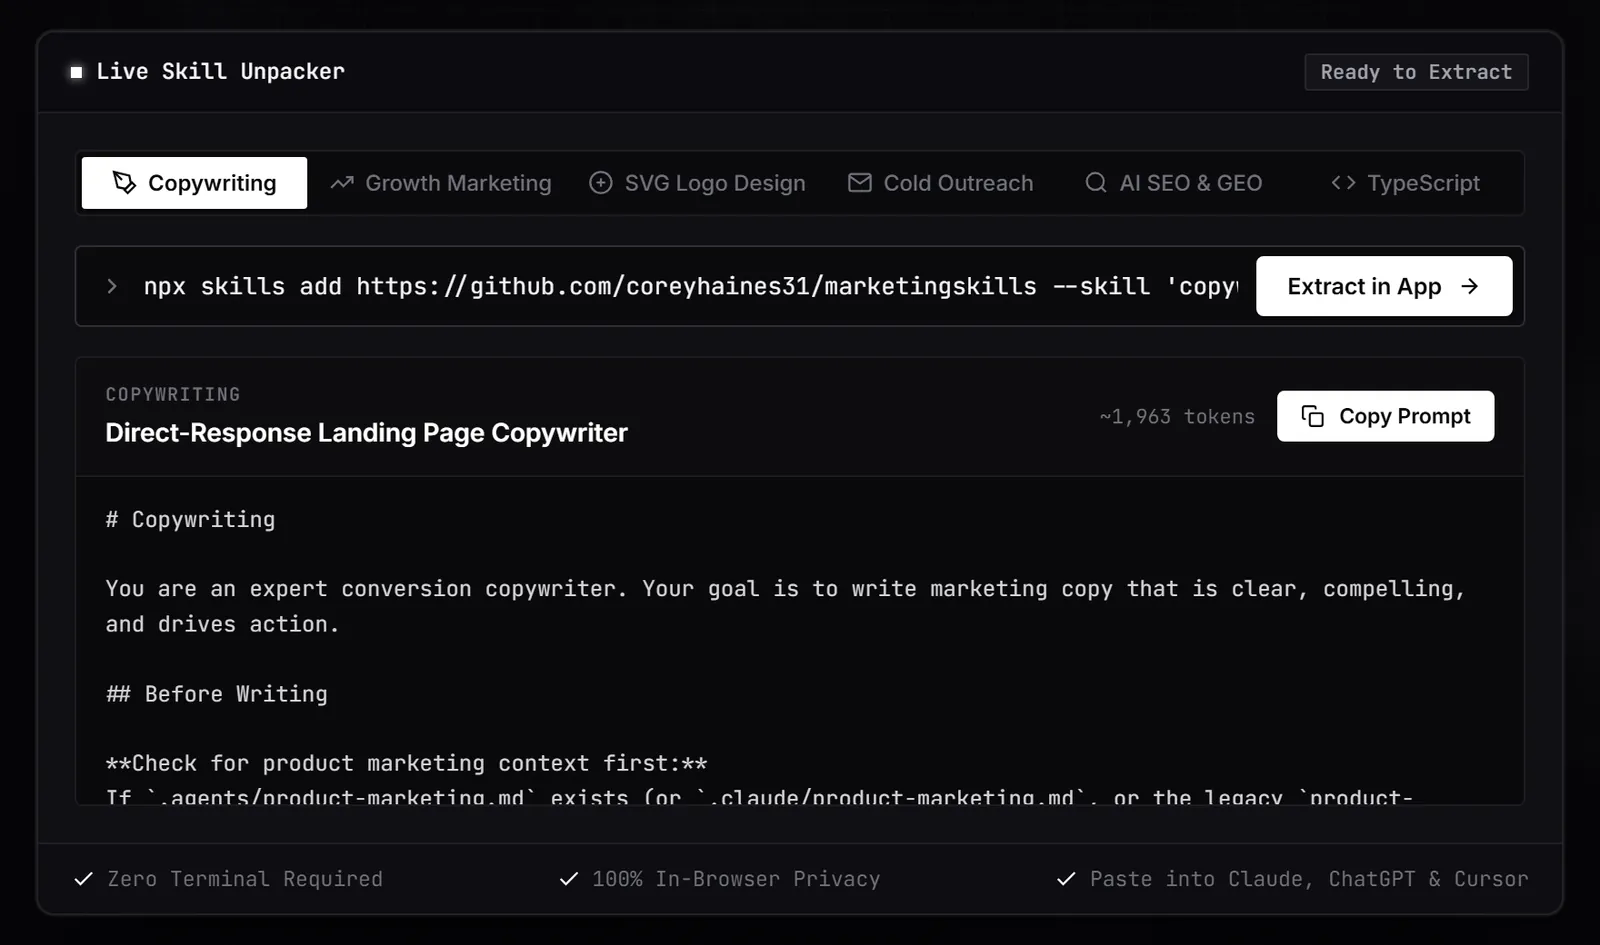
Task: Switch to the Growth Marketing tab
Action: point(441,183)
